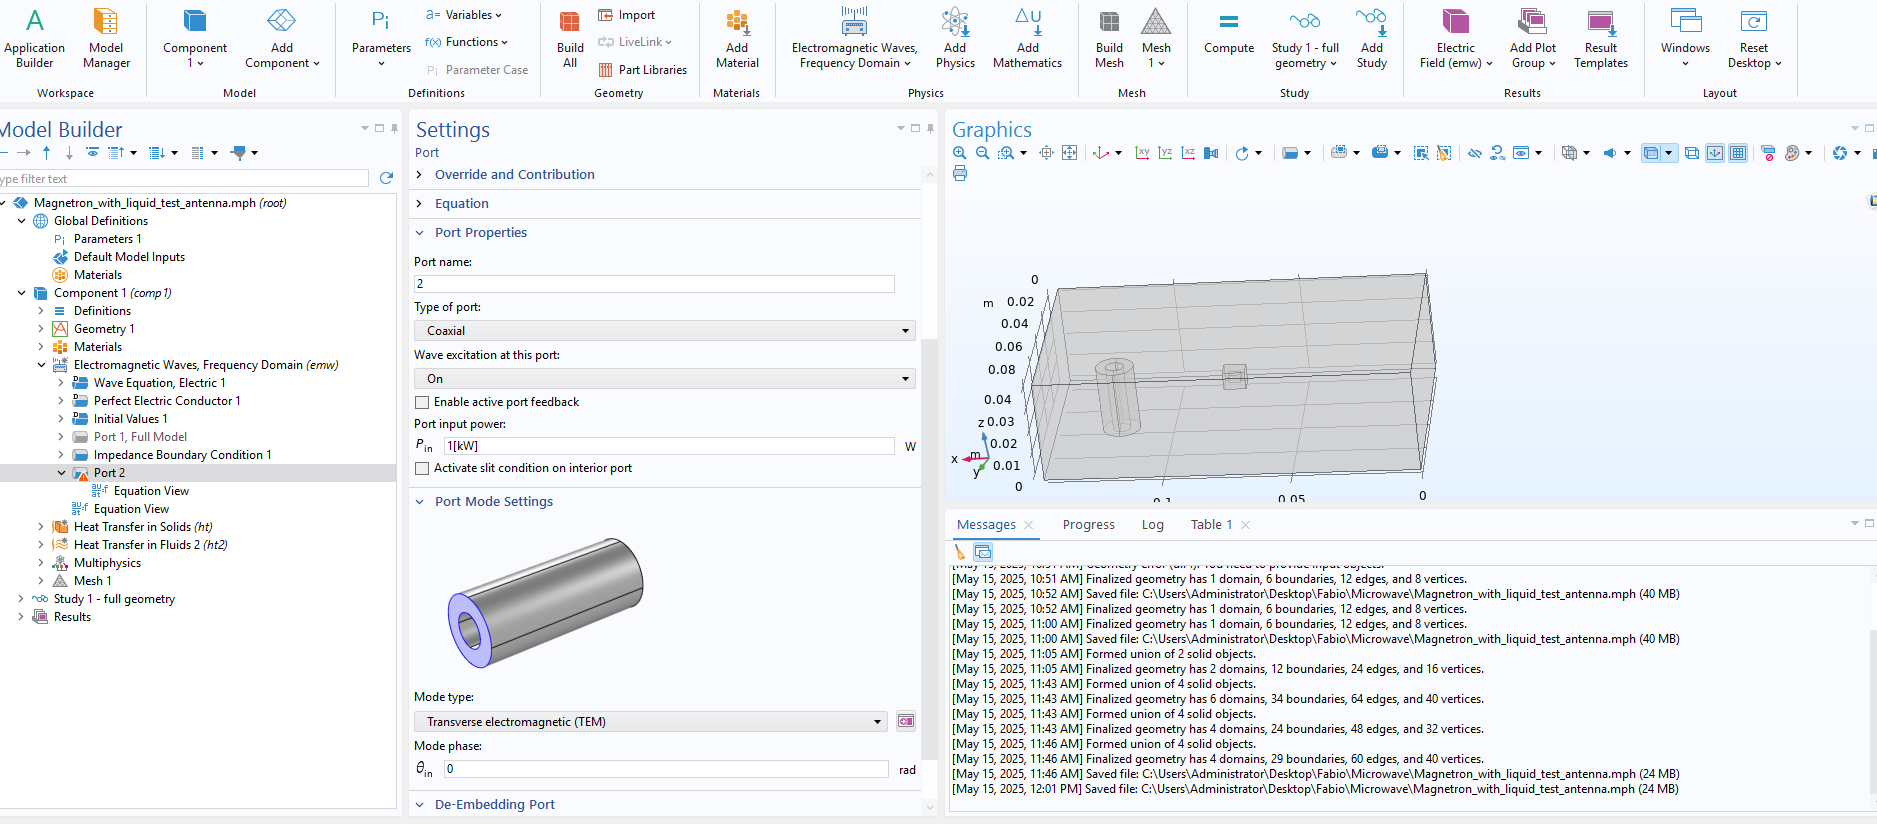The image size is (1877, 824).
Task: Select Impedance Boundary Condition 1 in the tree
Action: click(x=182, y=455)
